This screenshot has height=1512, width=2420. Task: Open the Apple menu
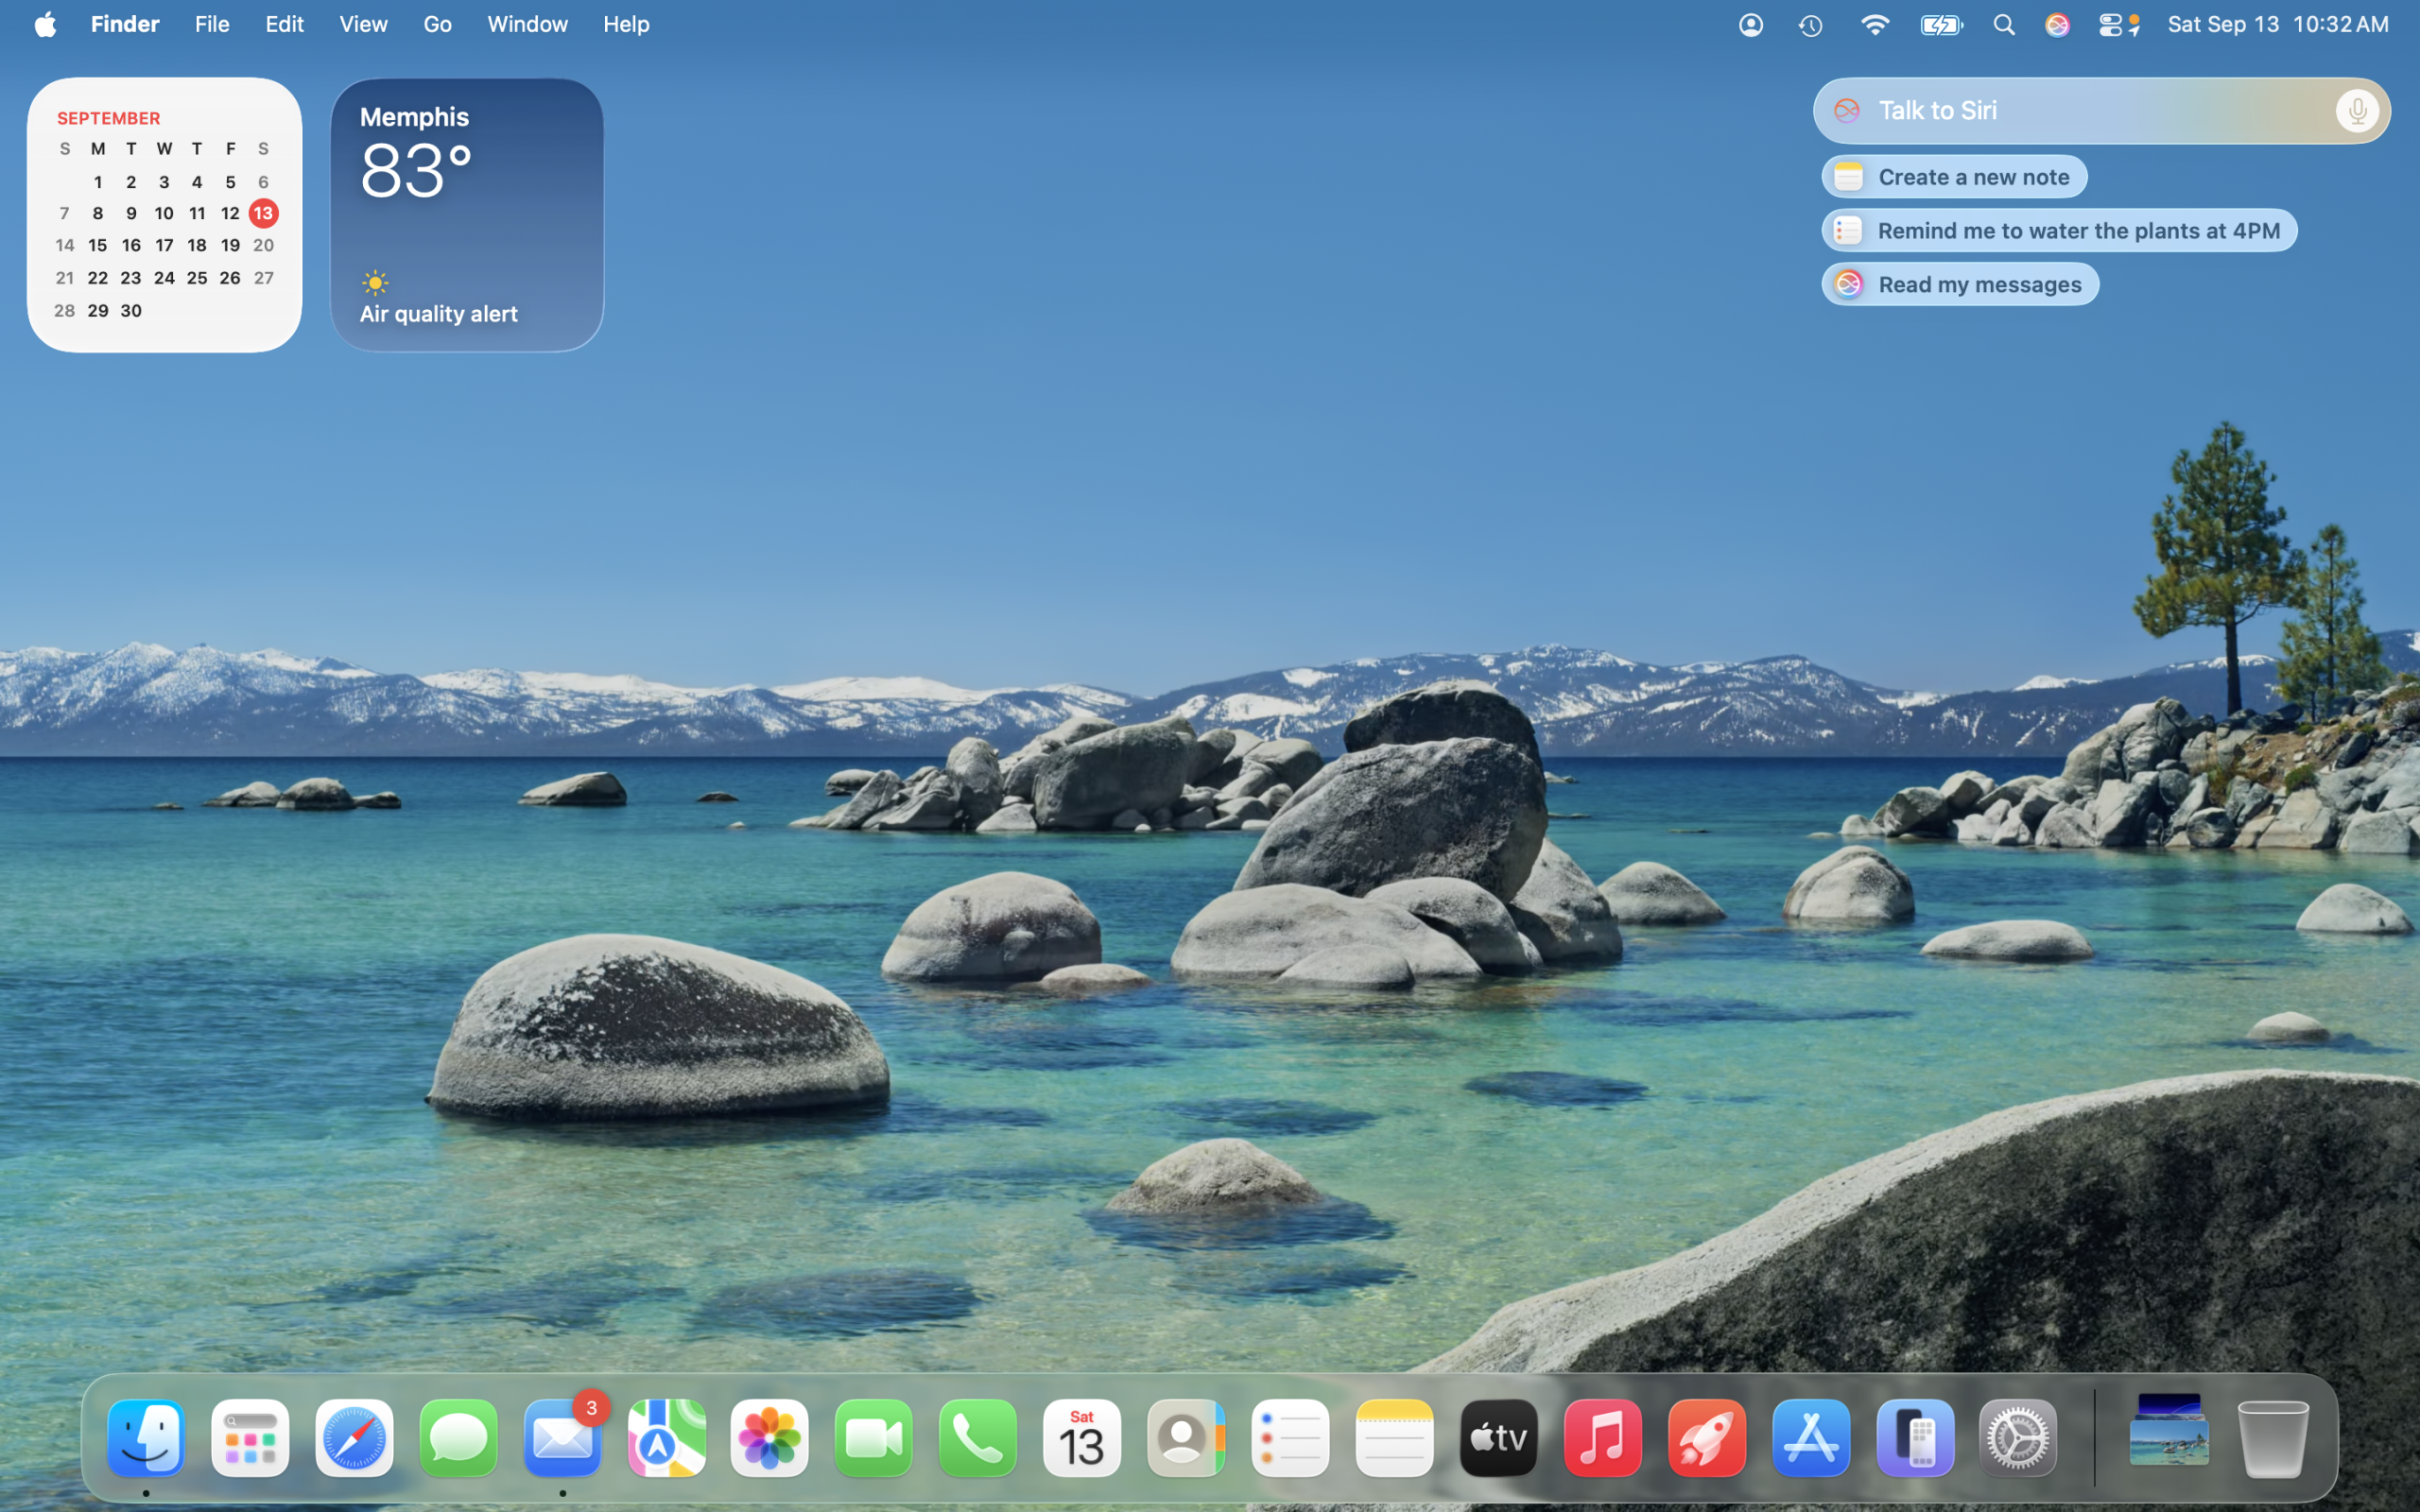coord(45,25)
